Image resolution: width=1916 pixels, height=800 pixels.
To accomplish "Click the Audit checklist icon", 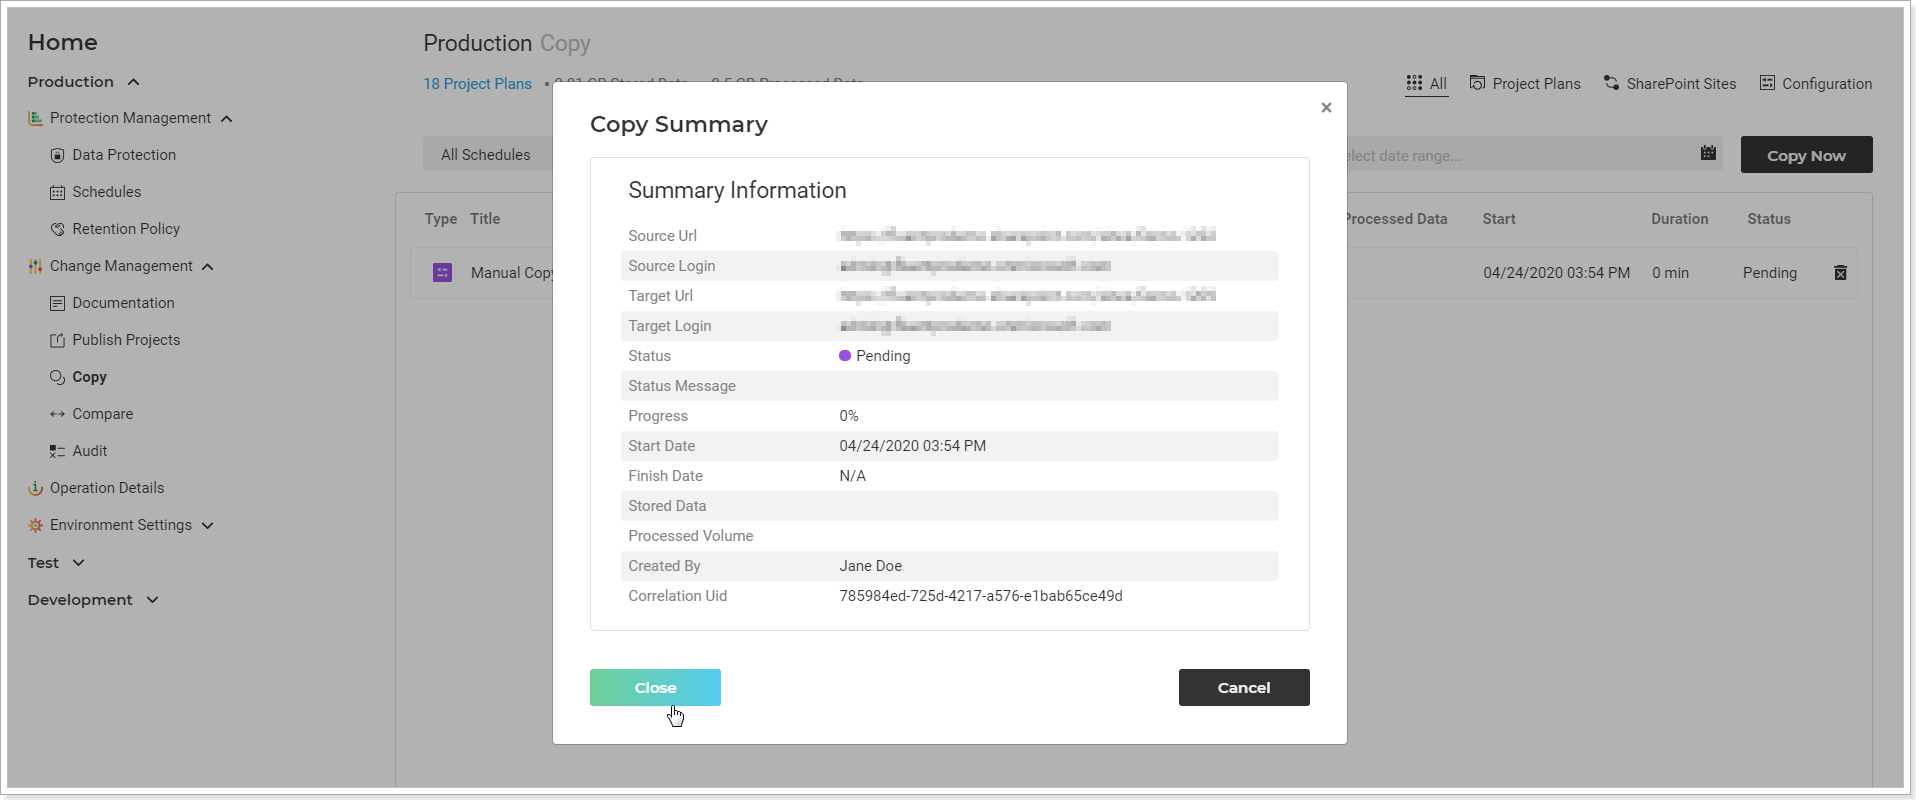I will [x=58, y=451].
